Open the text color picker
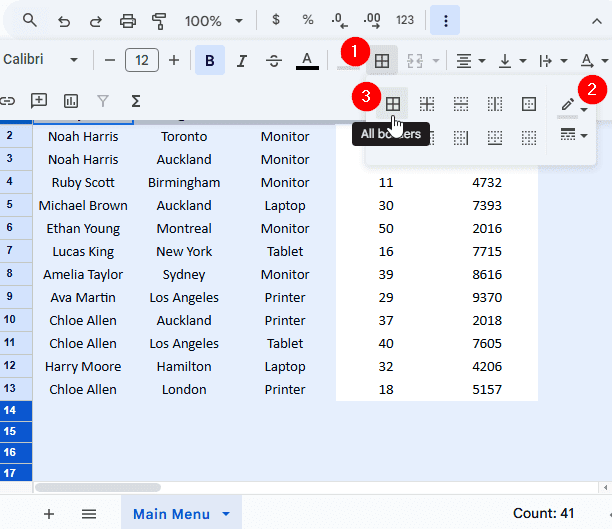Screen dimensions: 612x529 pos(307,61)
